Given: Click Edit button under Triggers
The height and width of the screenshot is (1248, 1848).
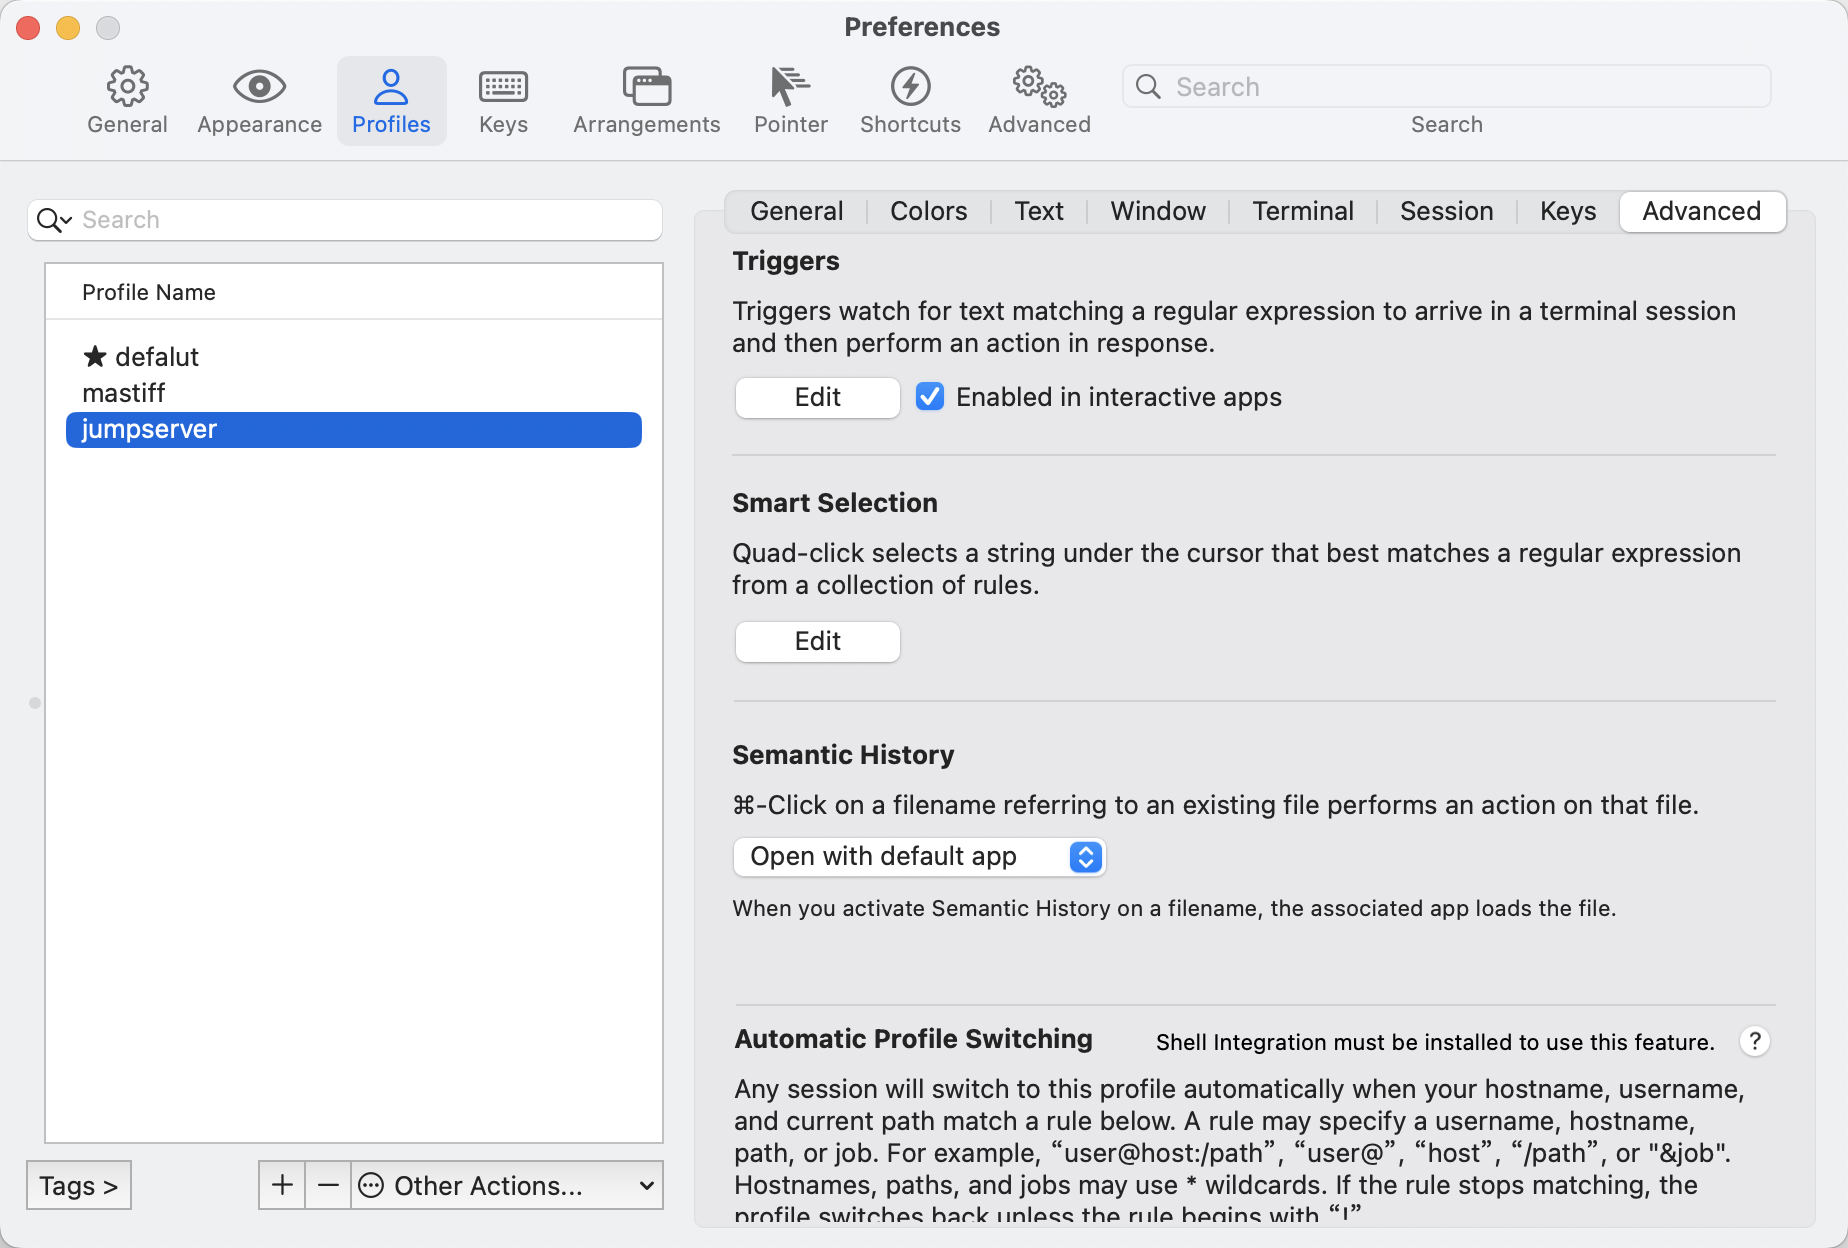Looking at the screenshot, I should (x=817, y=397).
